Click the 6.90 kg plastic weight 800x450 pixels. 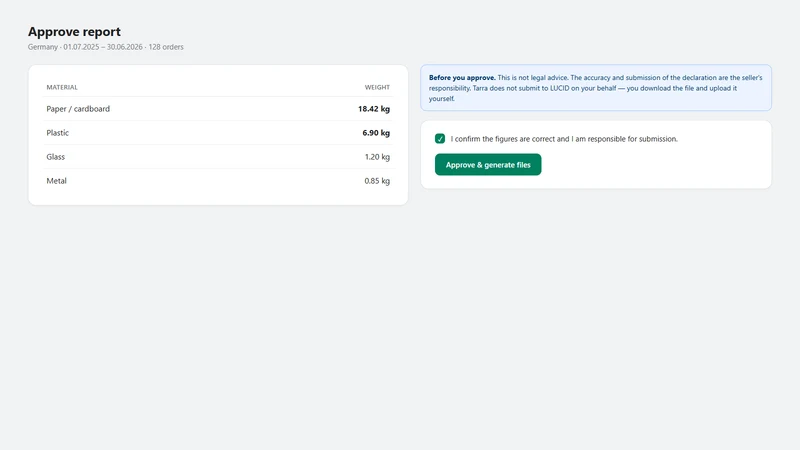point(376,133)
